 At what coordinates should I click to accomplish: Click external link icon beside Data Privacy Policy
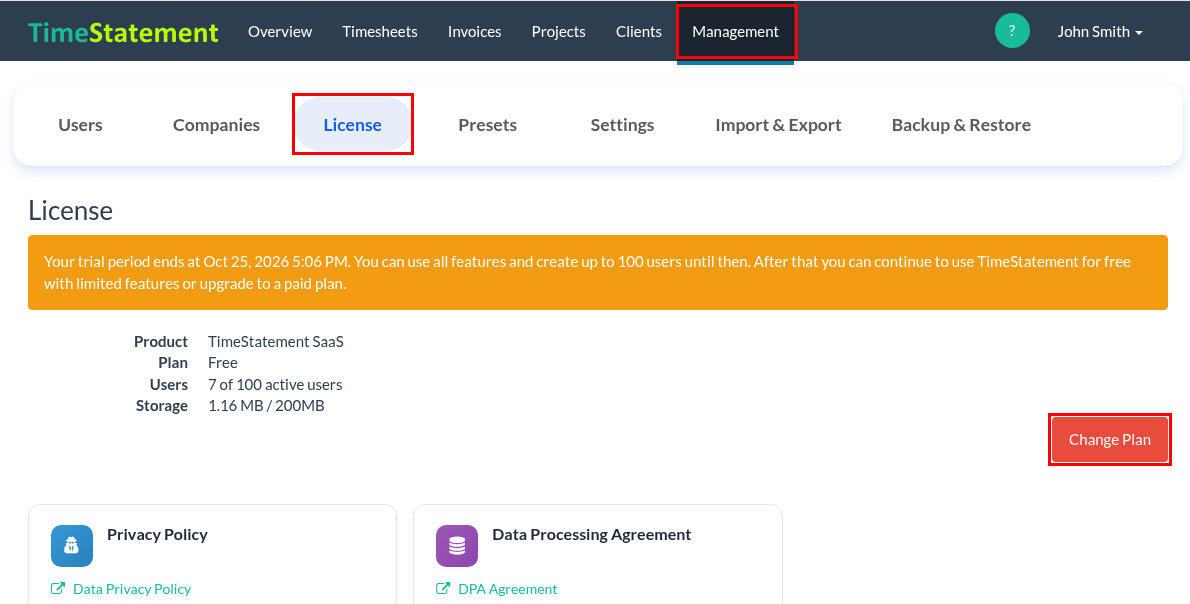point(58,589)
